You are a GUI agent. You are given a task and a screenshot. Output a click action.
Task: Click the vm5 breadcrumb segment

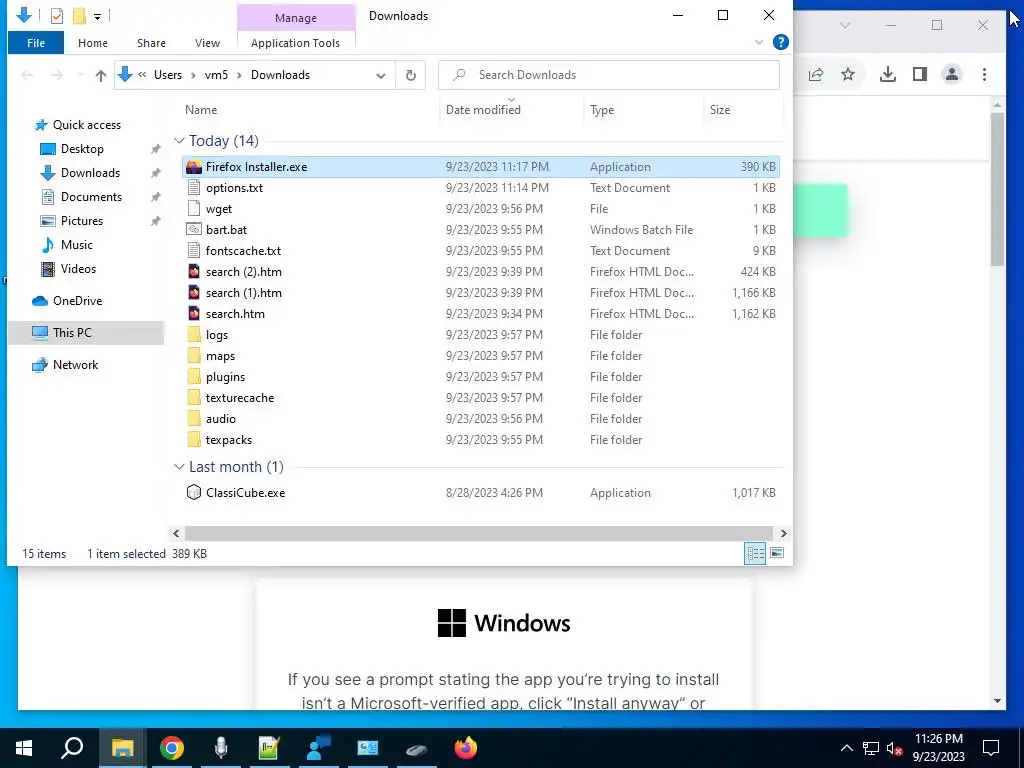click(x=216, y=75)
